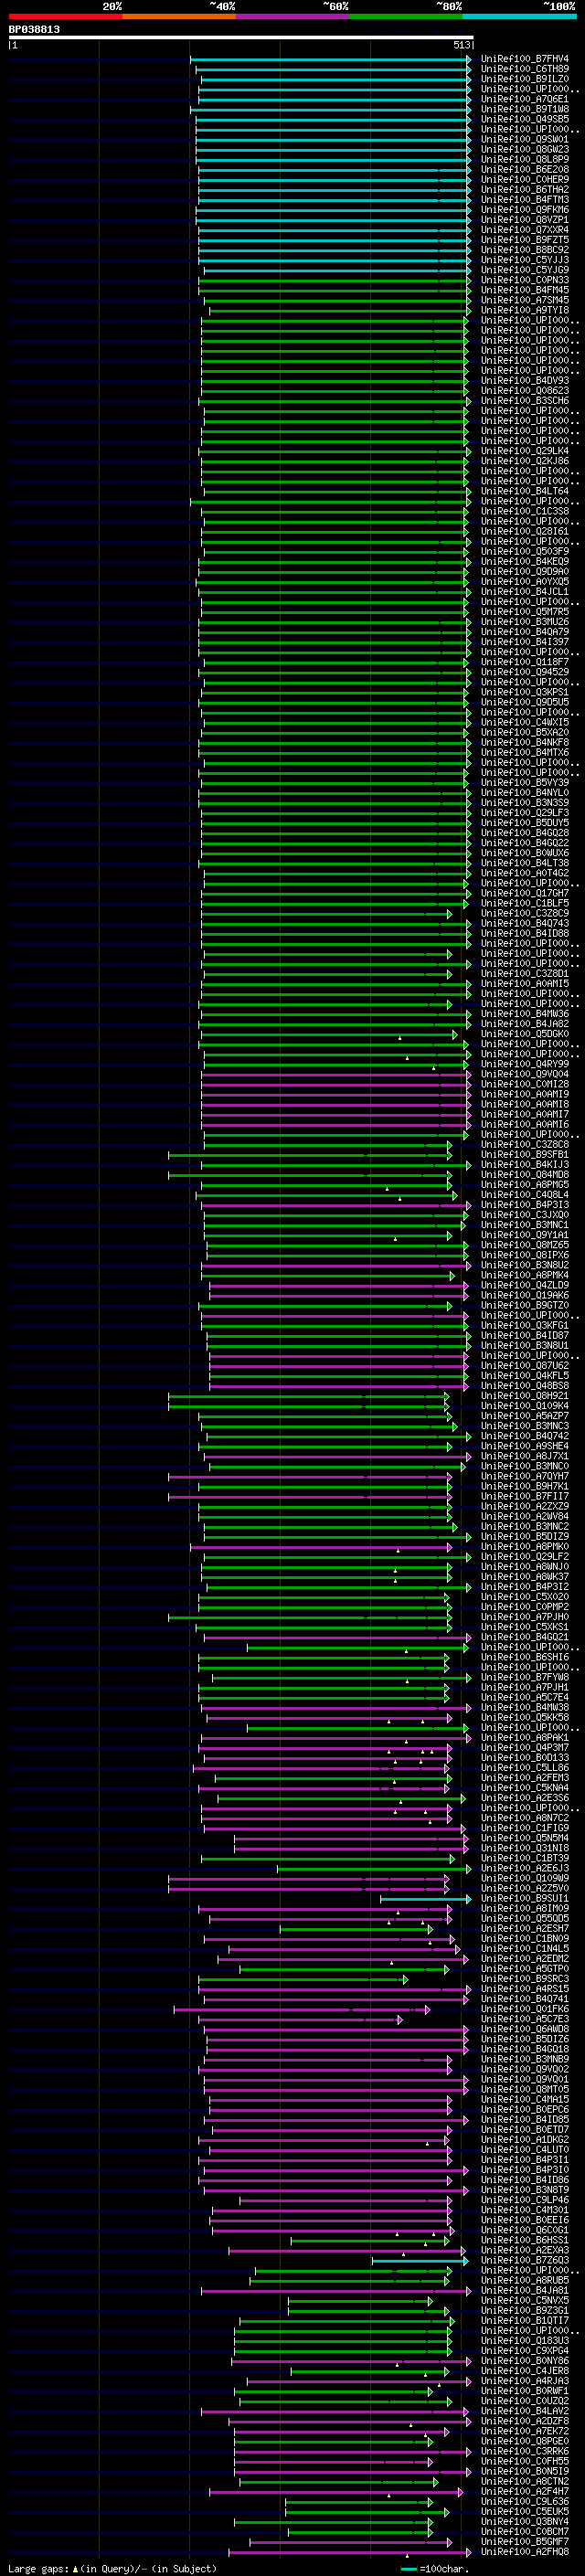Click the cyan alignment bar for UniRef100_B7FHV4
This screenshot has width=585, height=2576.
(x=330, y=59)
